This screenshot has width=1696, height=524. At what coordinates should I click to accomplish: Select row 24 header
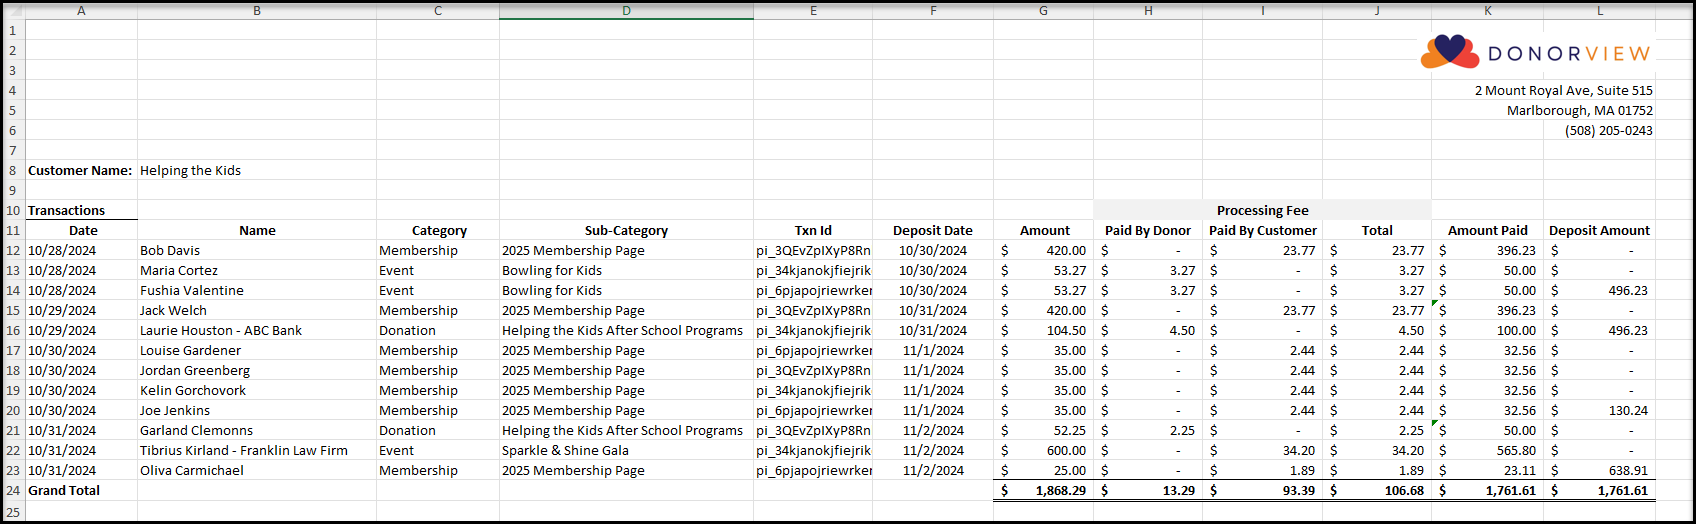pyautogui.click(x=13, y=491)
